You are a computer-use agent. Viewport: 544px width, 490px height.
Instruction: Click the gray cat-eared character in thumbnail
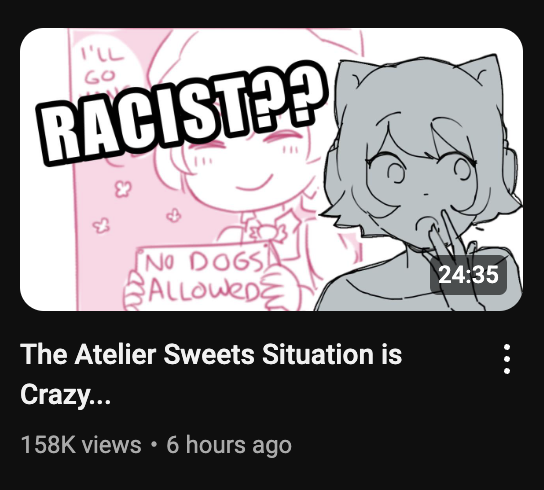(422, 182)
